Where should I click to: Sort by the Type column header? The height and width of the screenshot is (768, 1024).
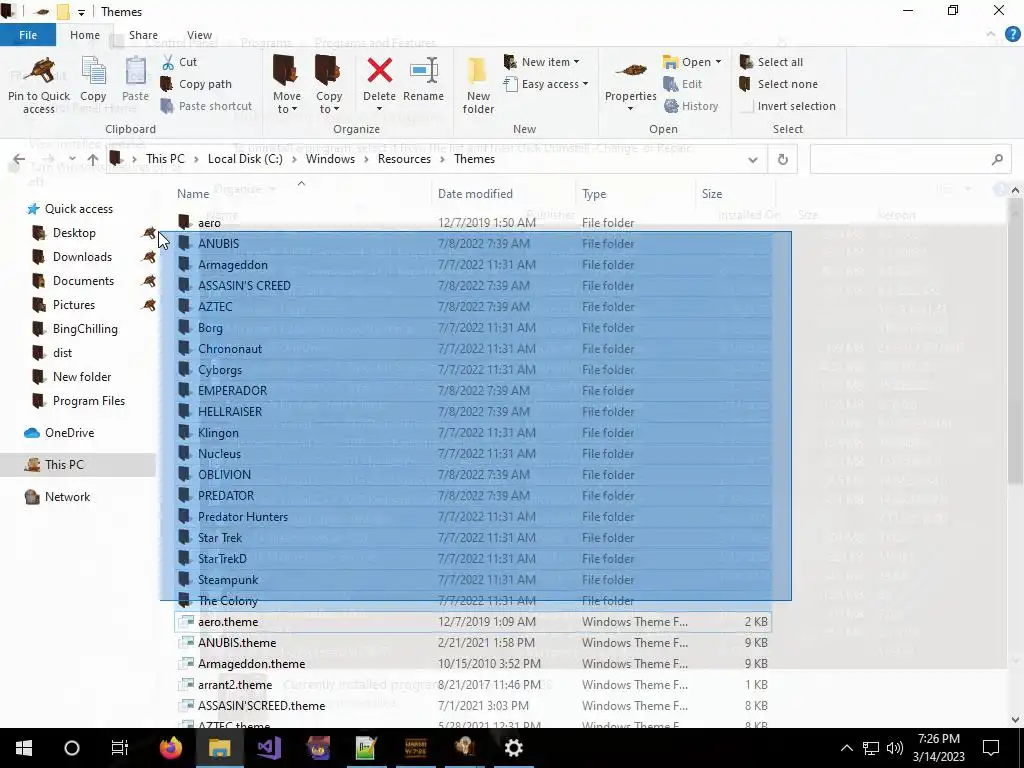635,194
